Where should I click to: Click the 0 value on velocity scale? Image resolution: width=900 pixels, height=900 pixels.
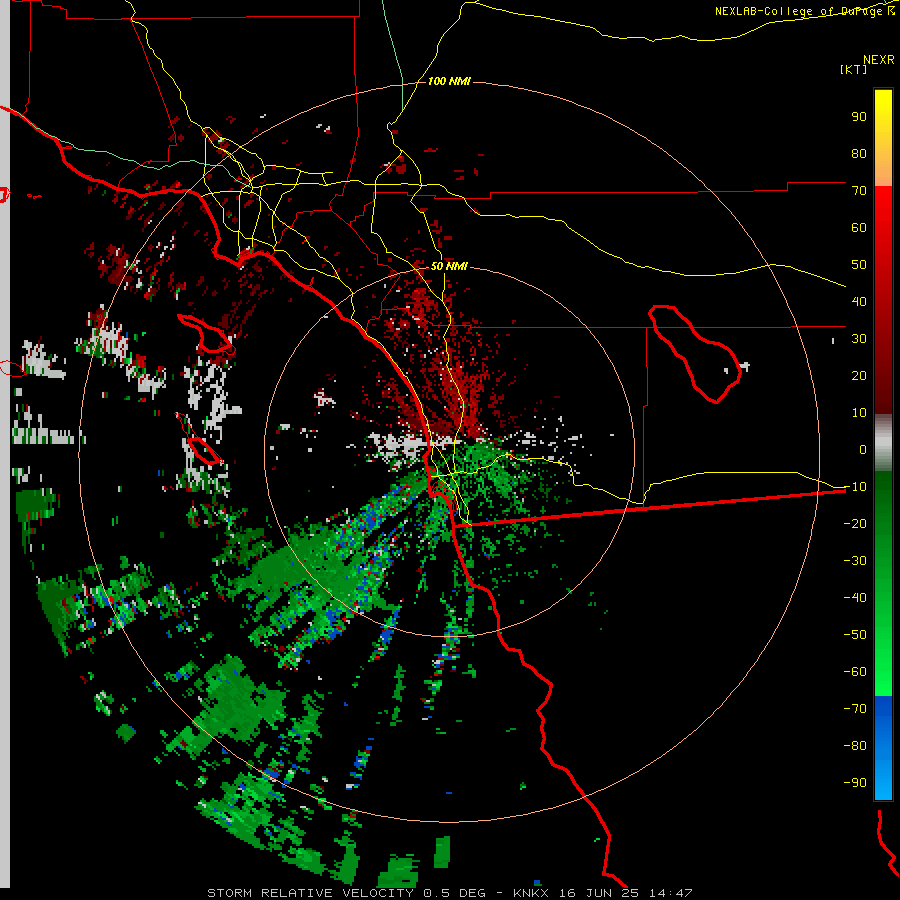click(x=863, y=450)
